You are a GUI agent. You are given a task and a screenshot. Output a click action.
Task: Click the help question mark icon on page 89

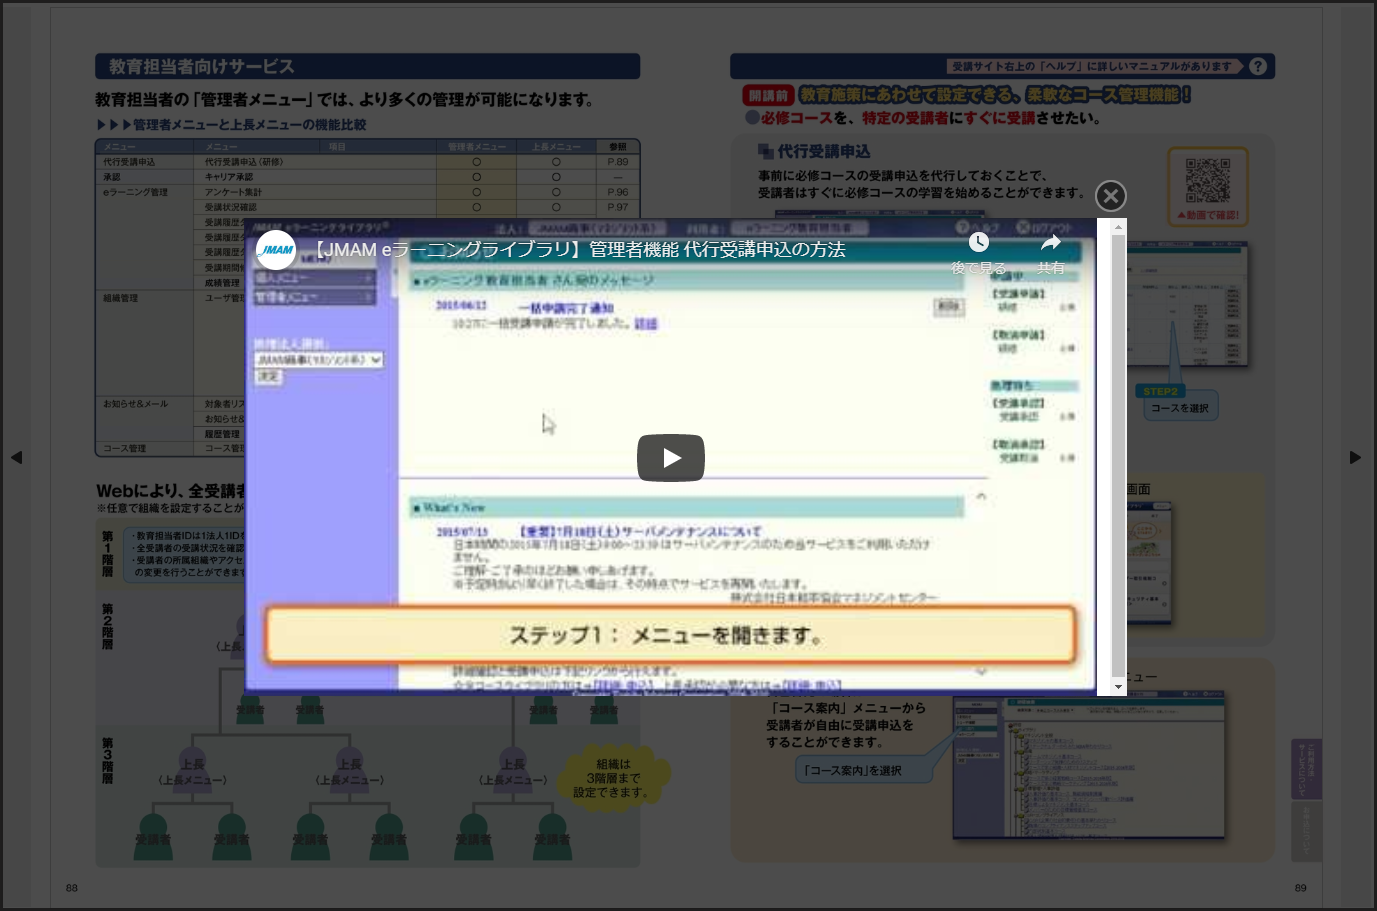tap(1258, 66)
